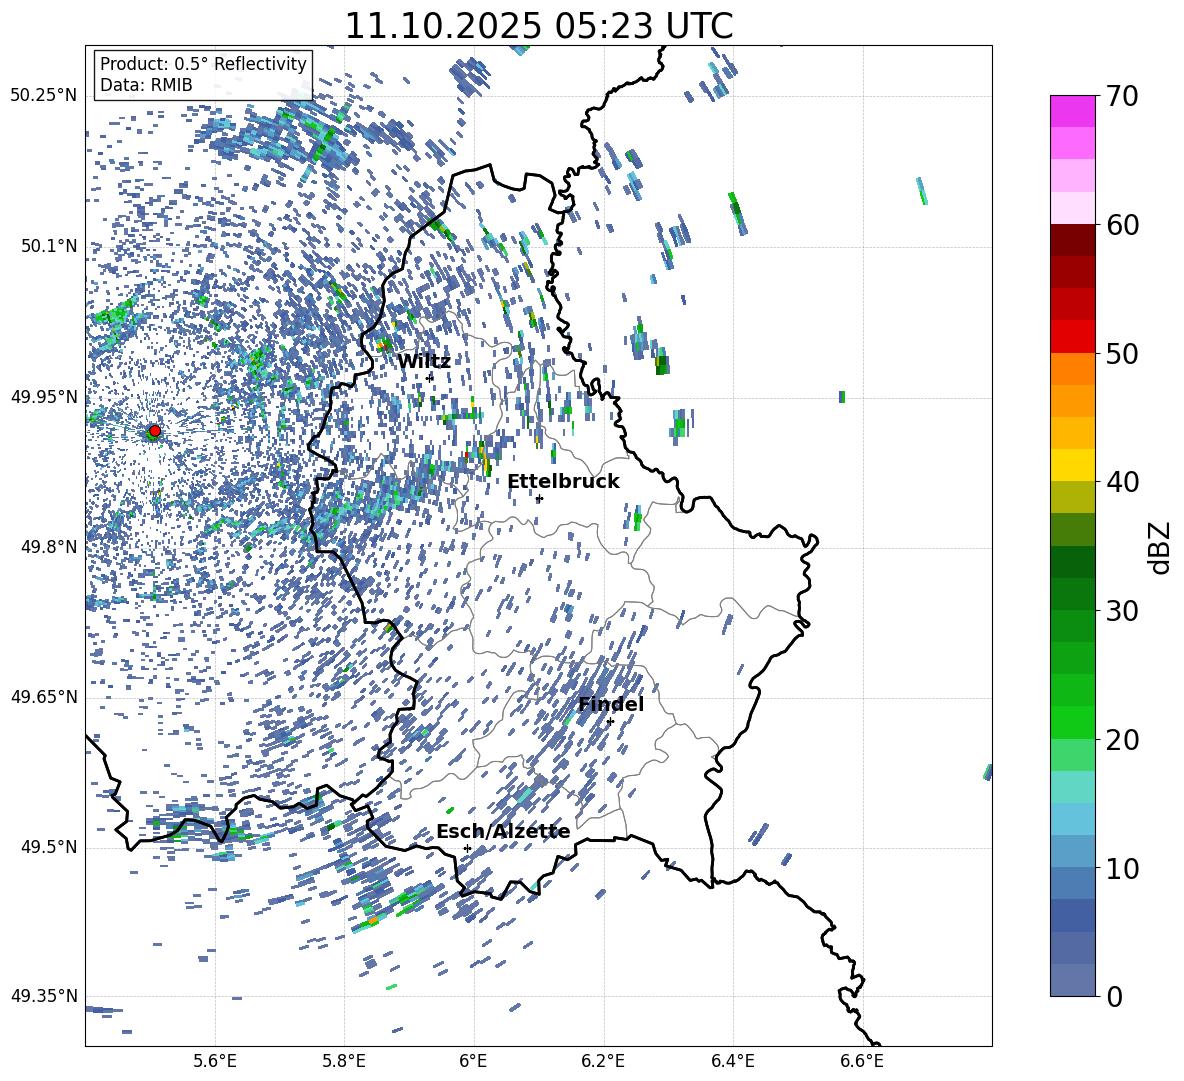
Task: Click the Esch/Alzette city label
Action: coord(503,832)
